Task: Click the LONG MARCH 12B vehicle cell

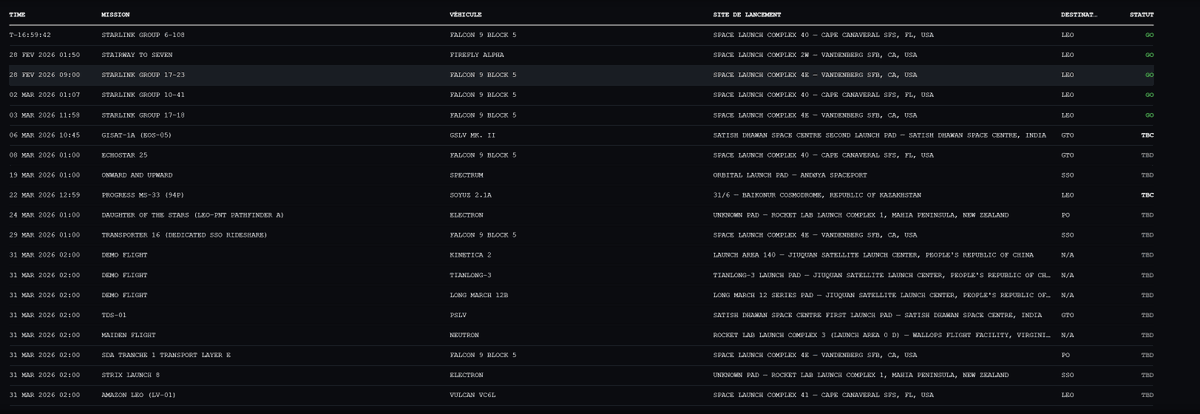Action: pos(479,295)
